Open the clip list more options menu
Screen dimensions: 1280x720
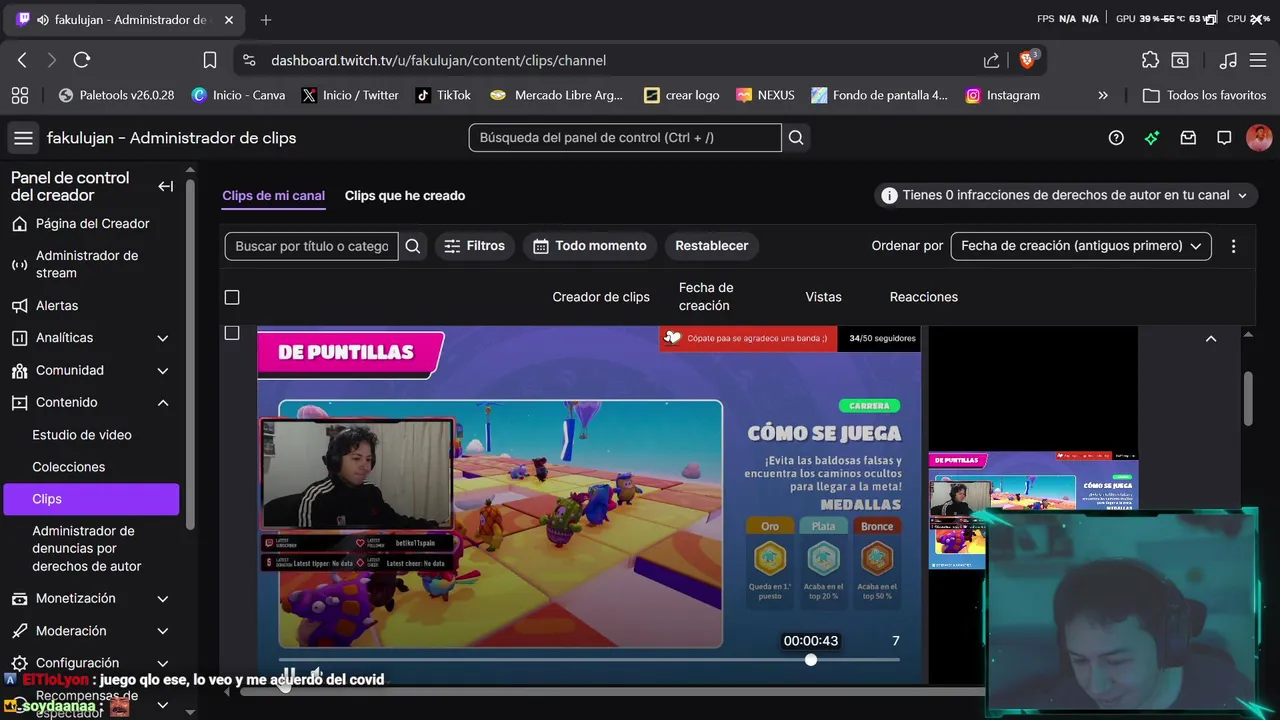[x=1233, y=246]
